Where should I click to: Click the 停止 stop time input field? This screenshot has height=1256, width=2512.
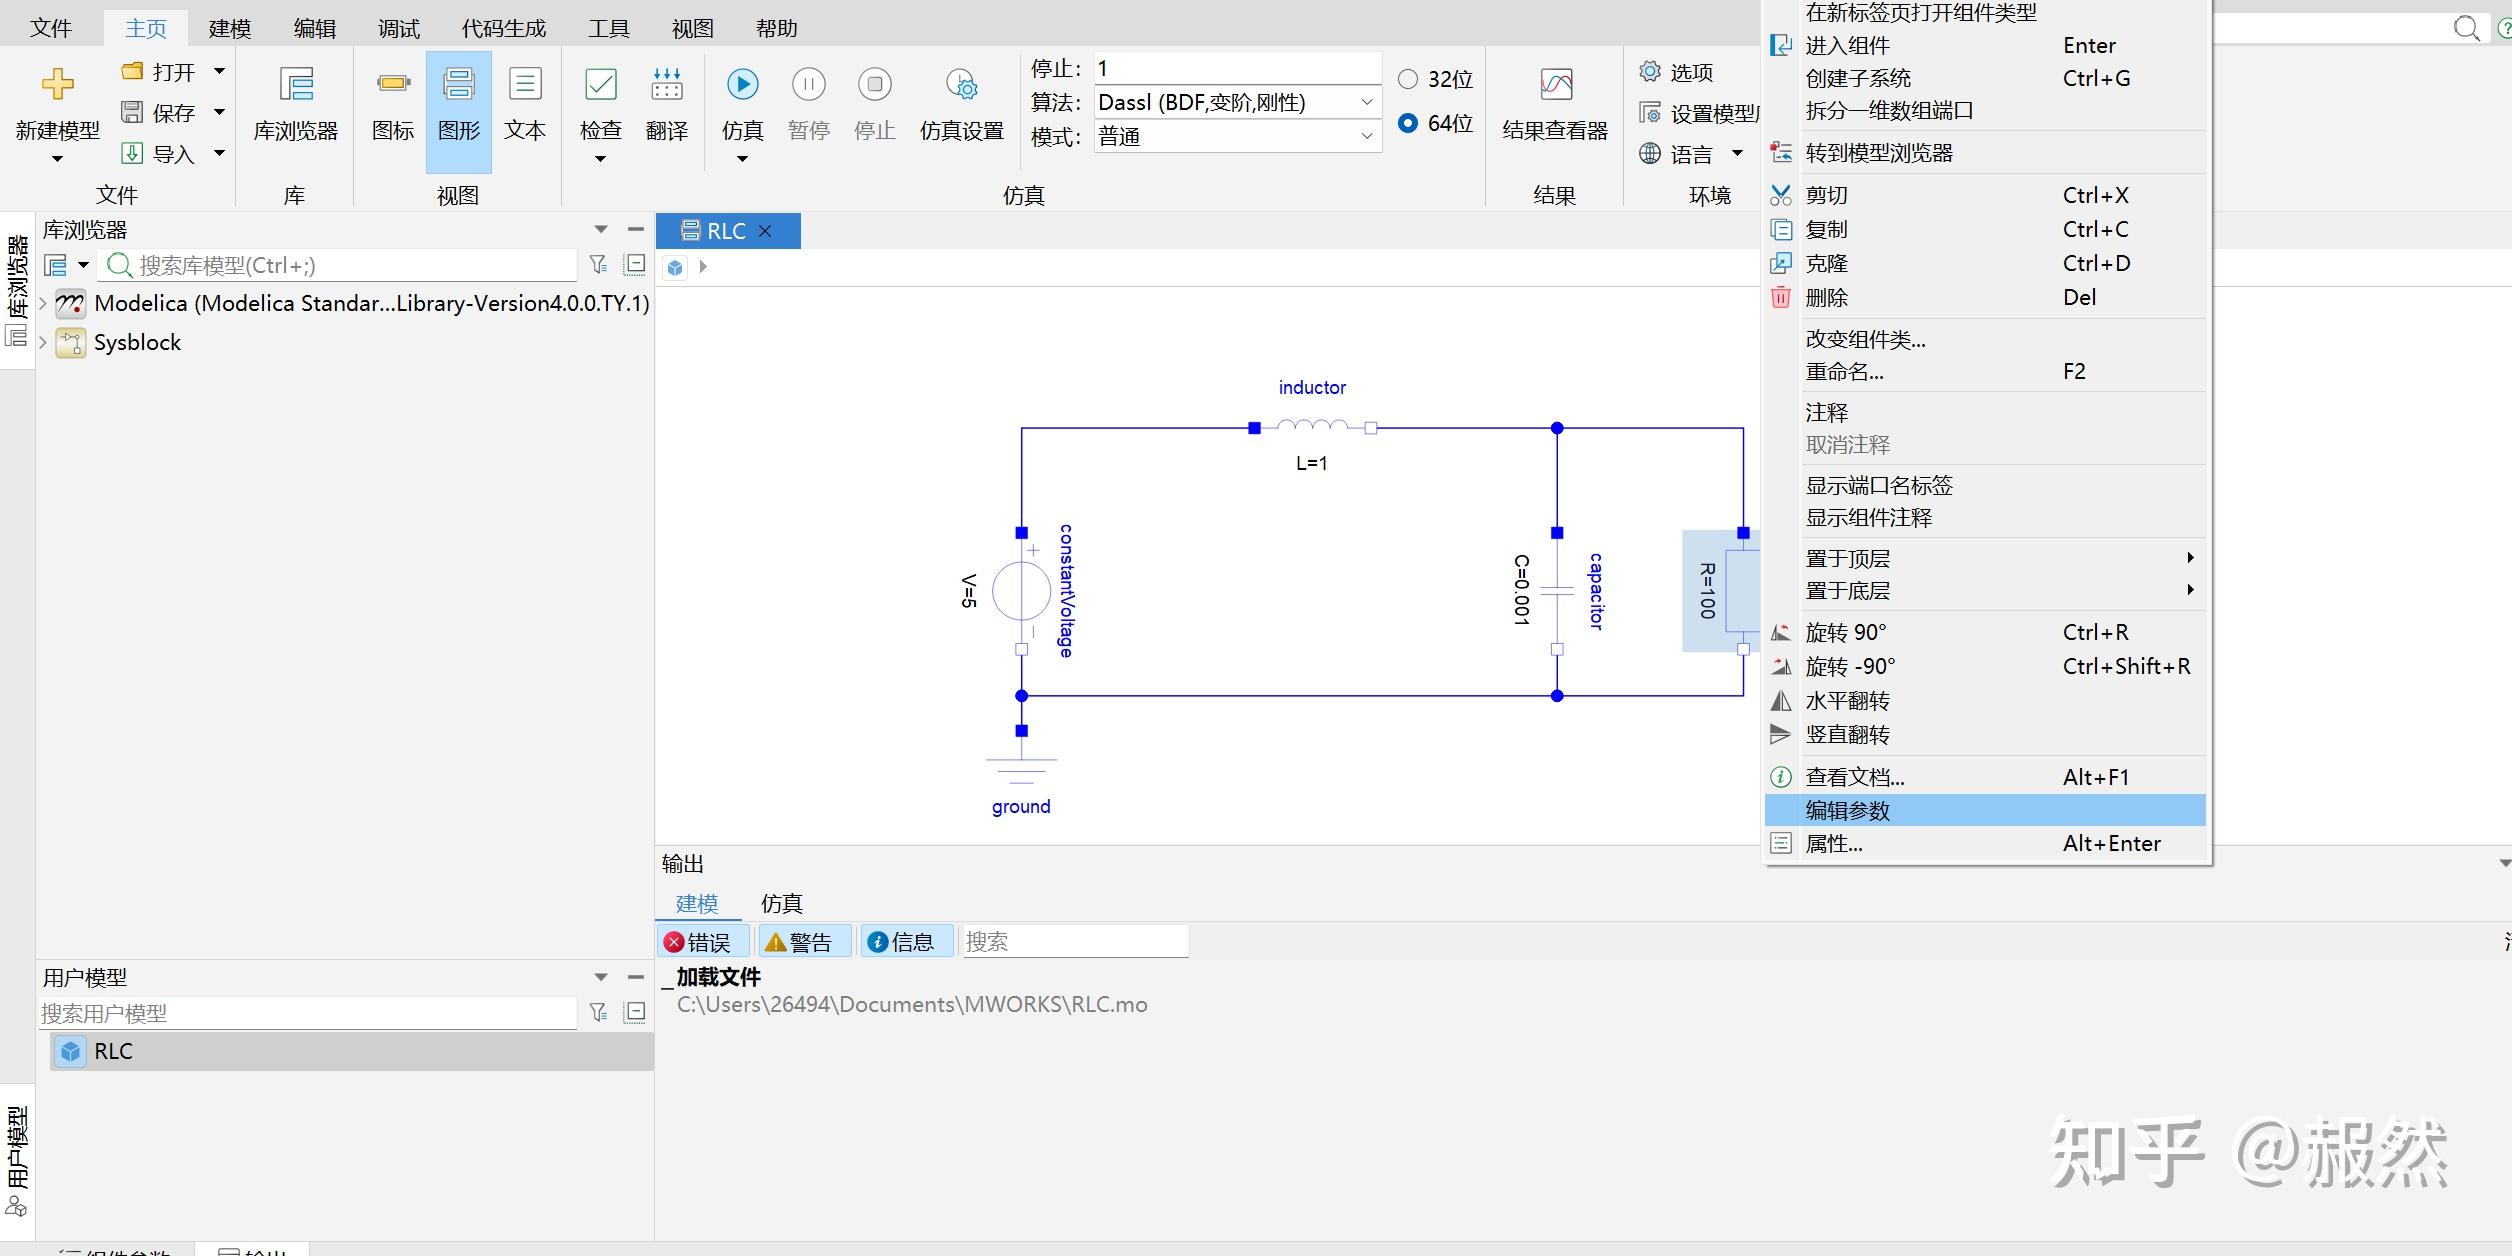[x=1238, y=68]
